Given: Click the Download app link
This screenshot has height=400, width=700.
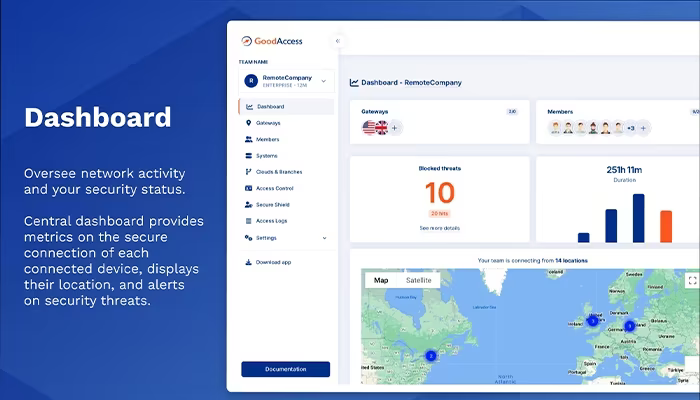Looking at the screenshot, I should point(273,262).
